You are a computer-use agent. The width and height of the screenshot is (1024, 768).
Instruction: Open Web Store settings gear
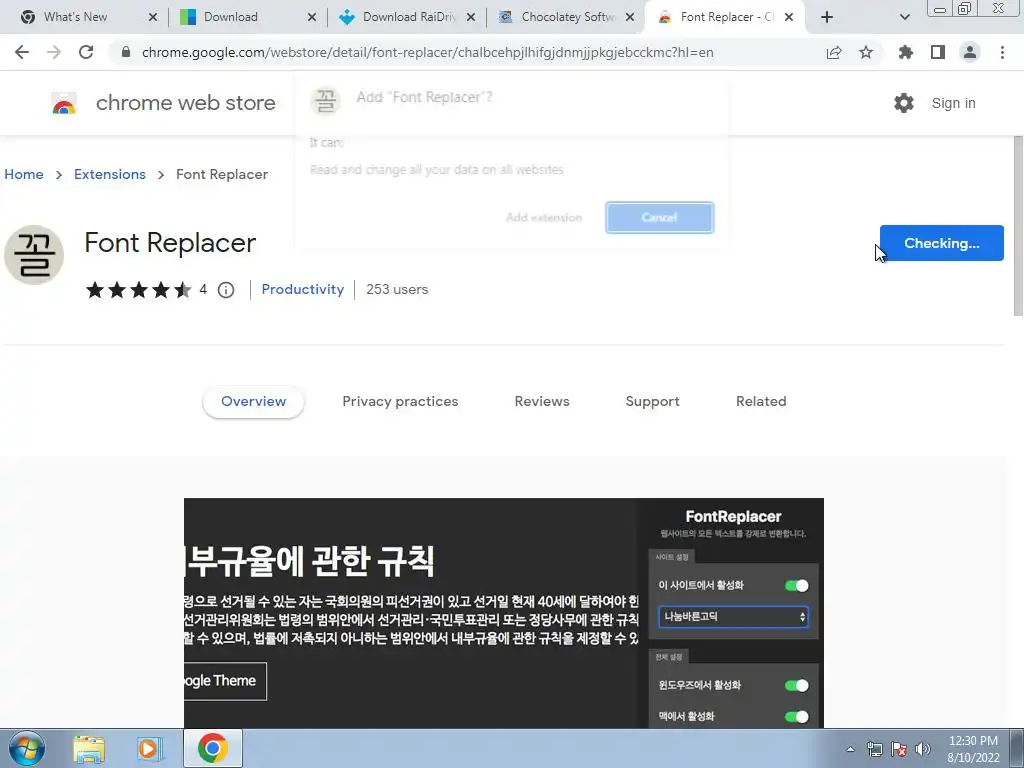click(904, 103)
